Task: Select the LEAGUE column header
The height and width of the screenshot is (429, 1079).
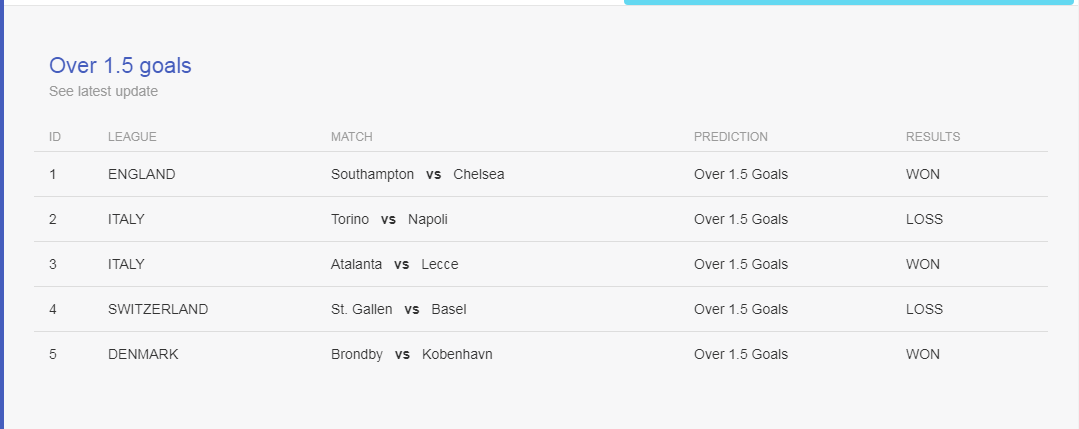Action: click(x=132, y=136)
